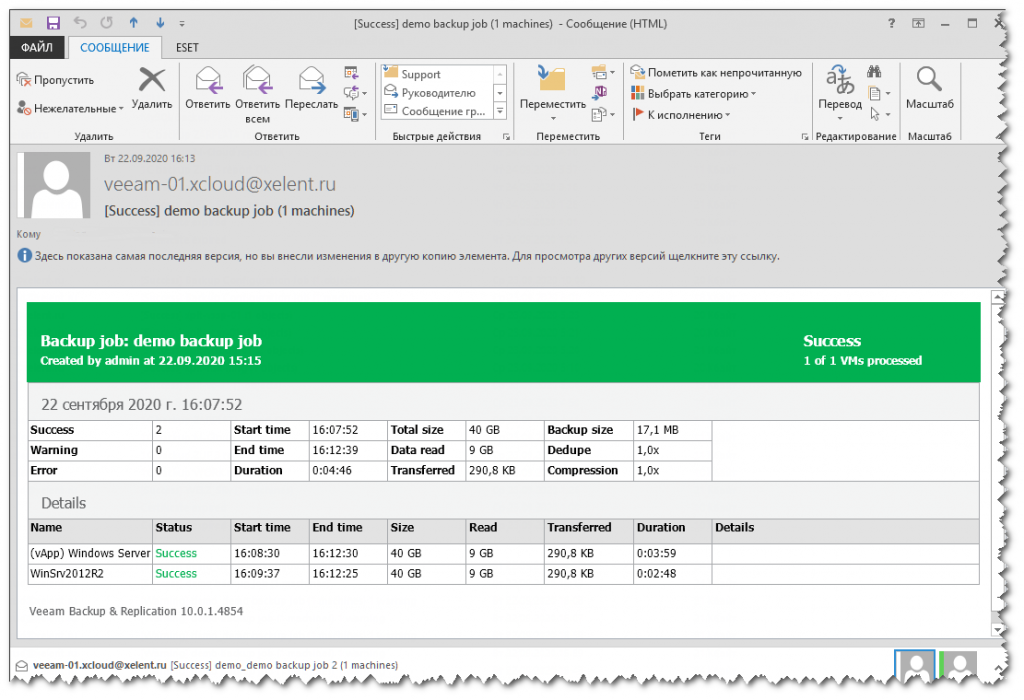Select Руководителю quick step
Image resolution: width=1024 pixels, height=700 pixels.
(x=436, y=93)
